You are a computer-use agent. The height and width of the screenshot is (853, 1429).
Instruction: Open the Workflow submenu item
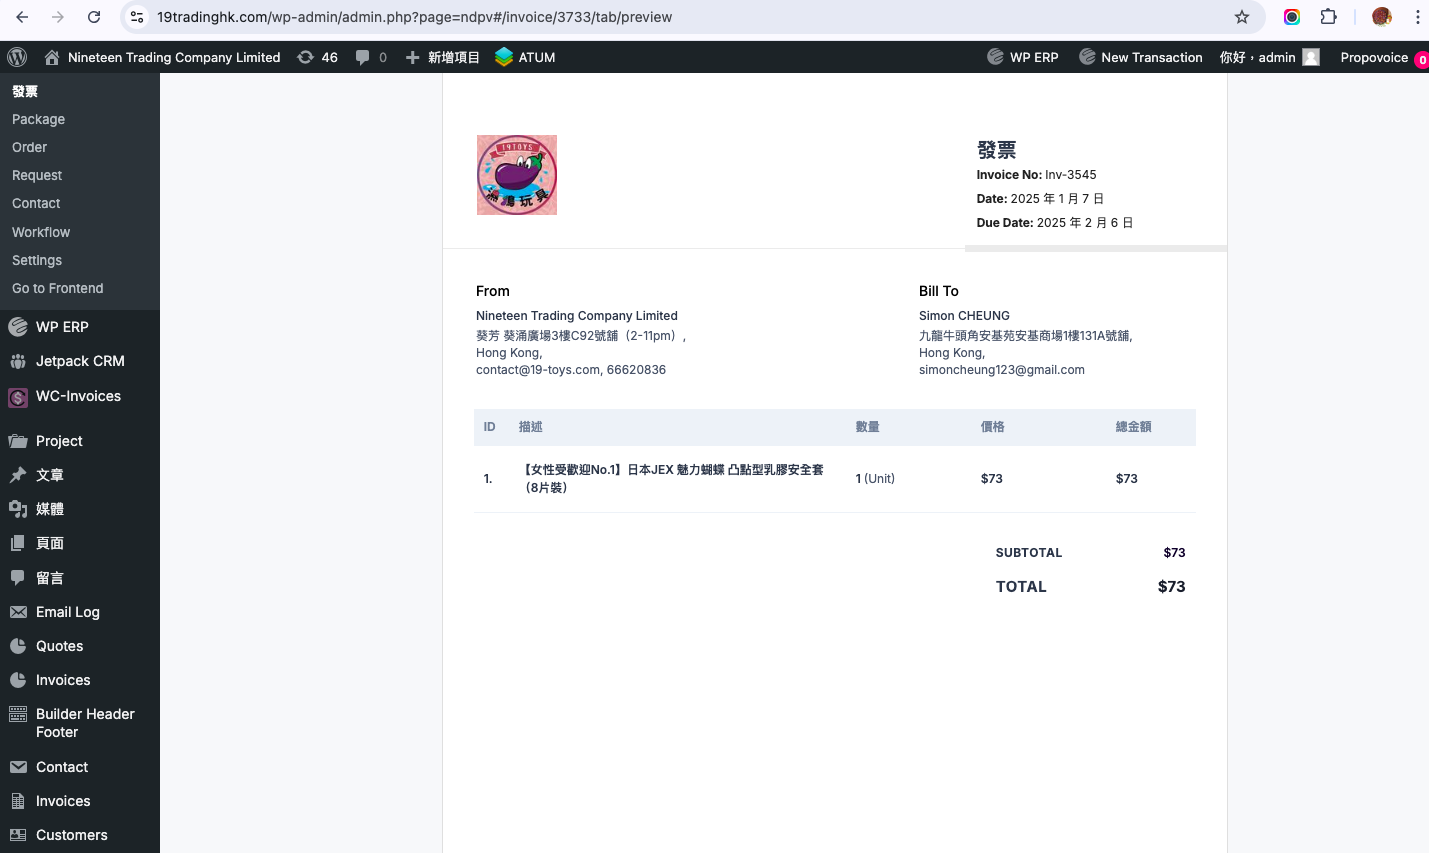pyautogui.click(x=41, y=232)
